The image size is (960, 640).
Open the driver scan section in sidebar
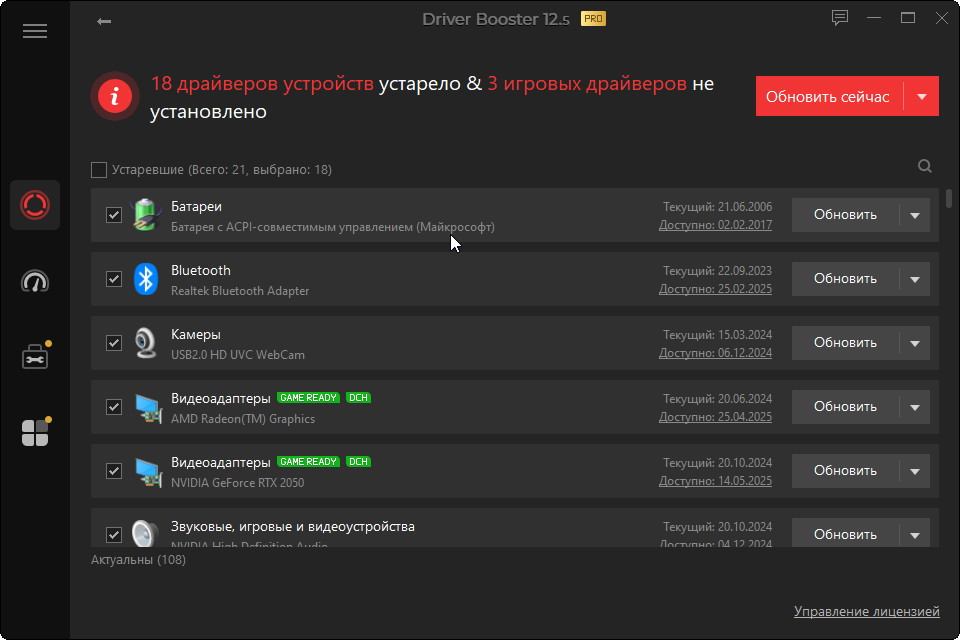(x=35, y=205)
